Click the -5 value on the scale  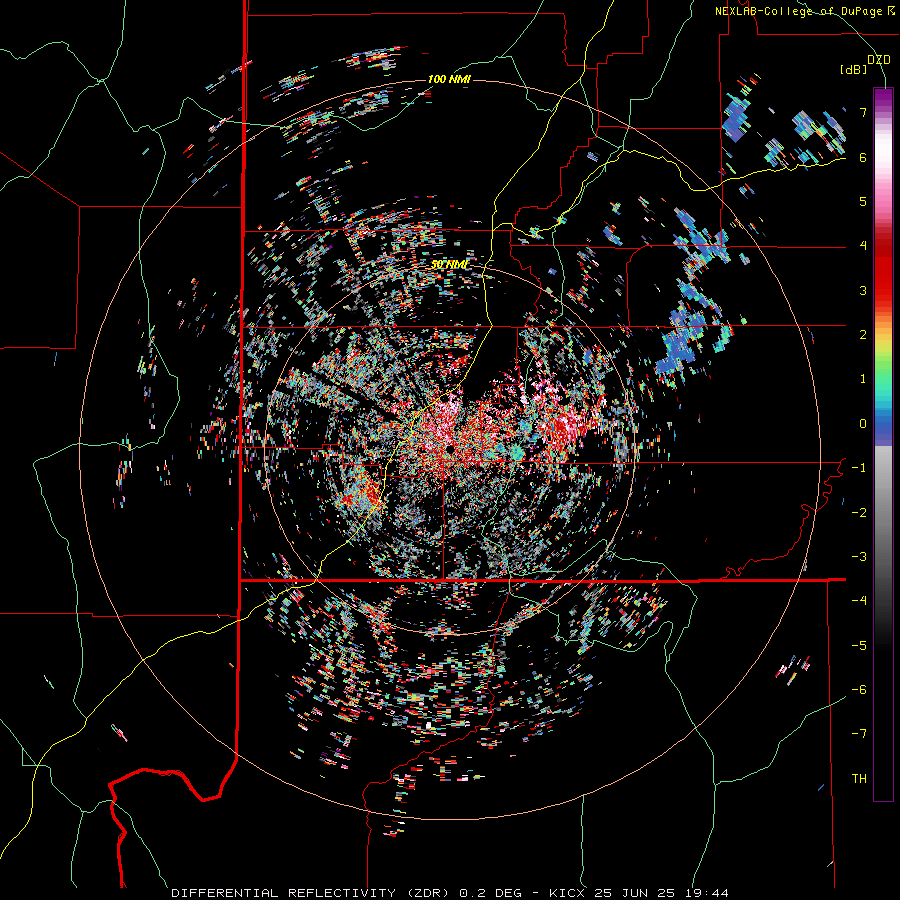tap(859, 646)
